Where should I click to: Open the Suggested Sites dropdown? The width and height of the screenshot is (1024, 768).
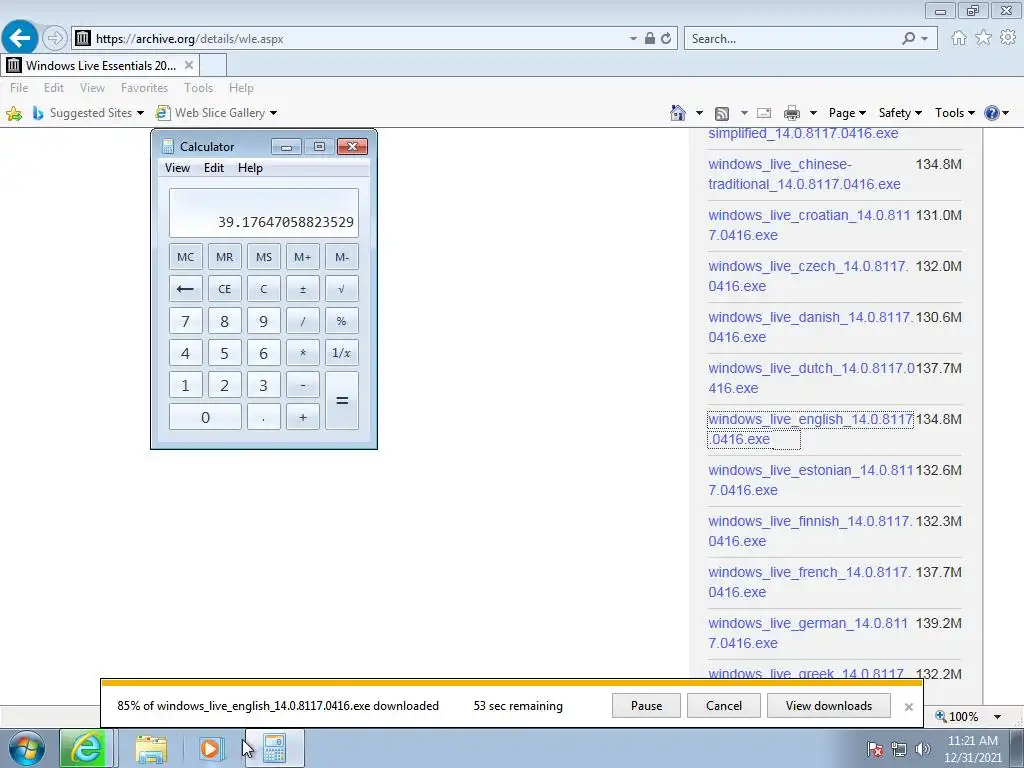point(140,113)
